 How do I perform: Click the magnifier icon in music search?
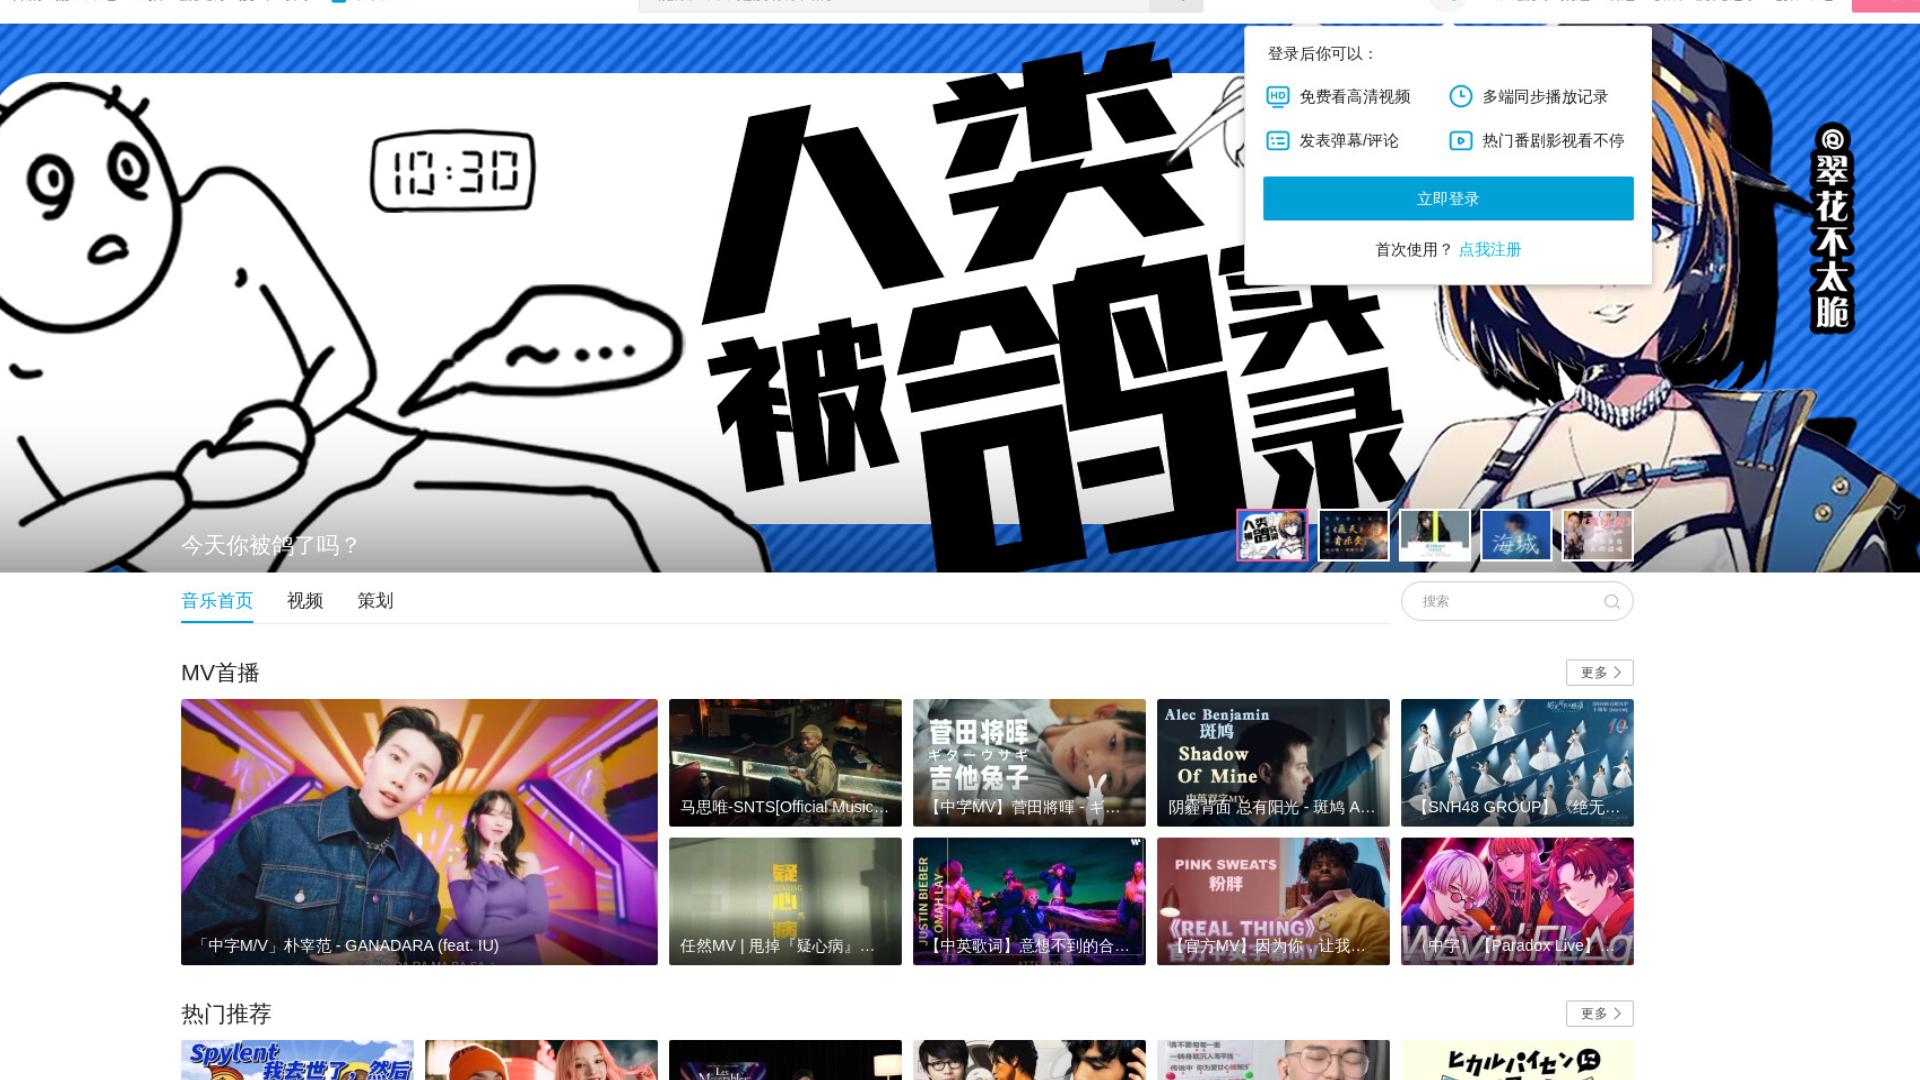pos(1611,601)
